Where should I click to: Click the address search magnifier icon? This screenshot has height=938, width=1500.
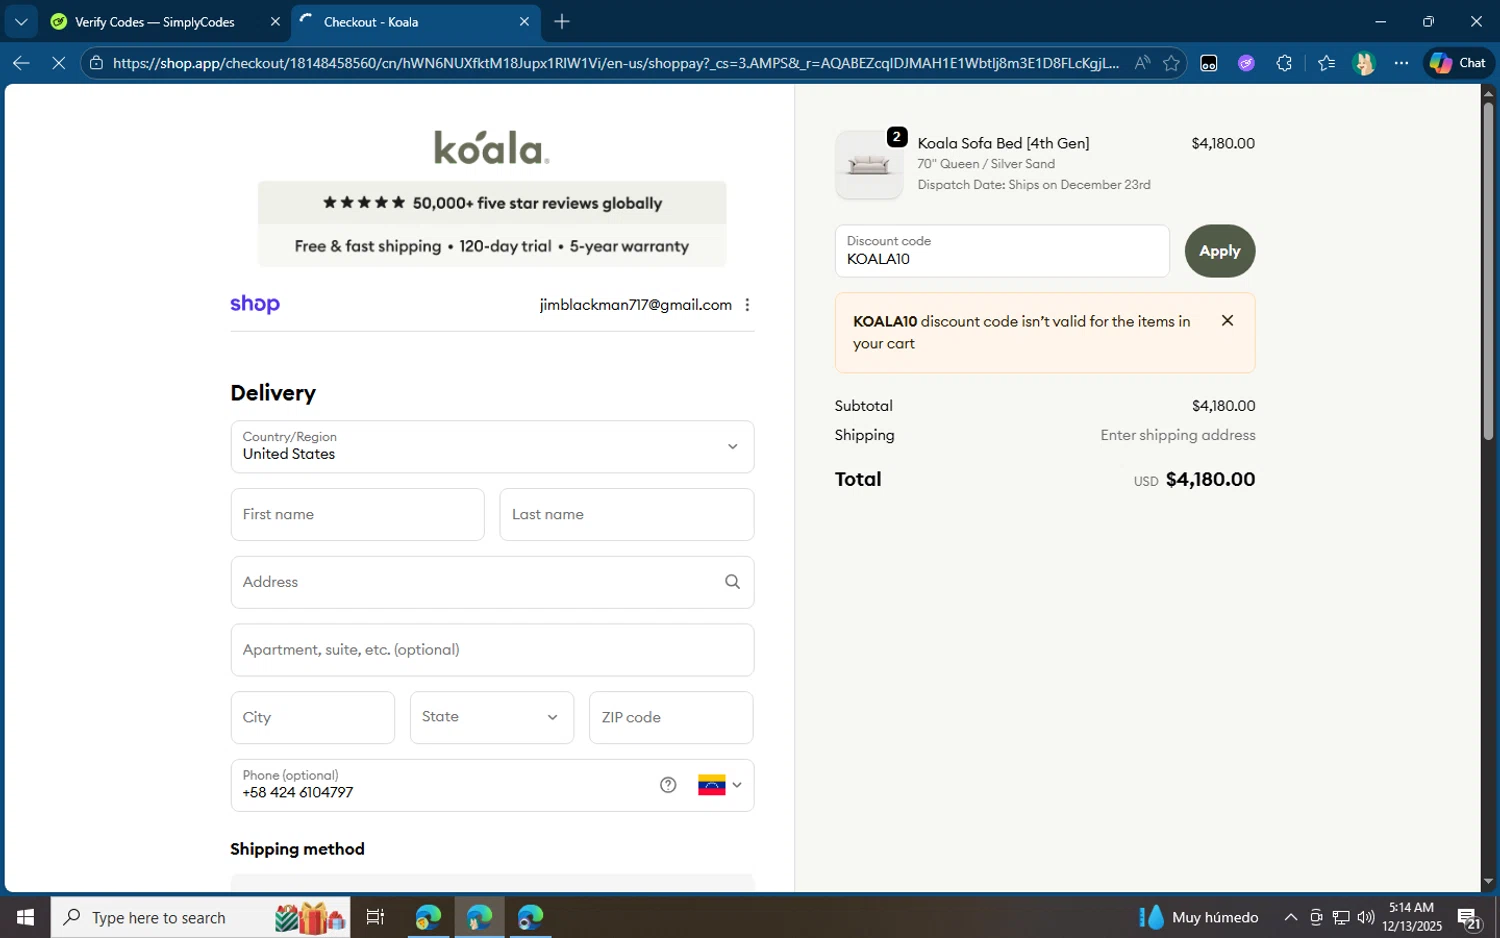click(x=732, y=582)
